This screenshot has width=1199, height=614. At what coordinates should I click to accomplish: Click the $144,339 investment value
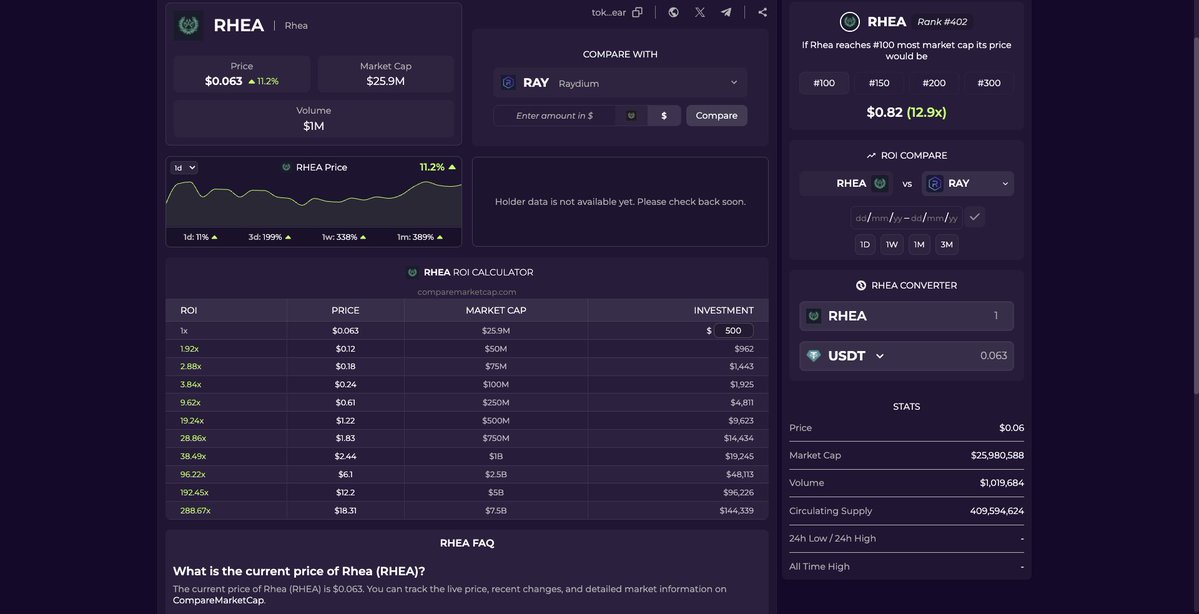(x=736, y=510)
